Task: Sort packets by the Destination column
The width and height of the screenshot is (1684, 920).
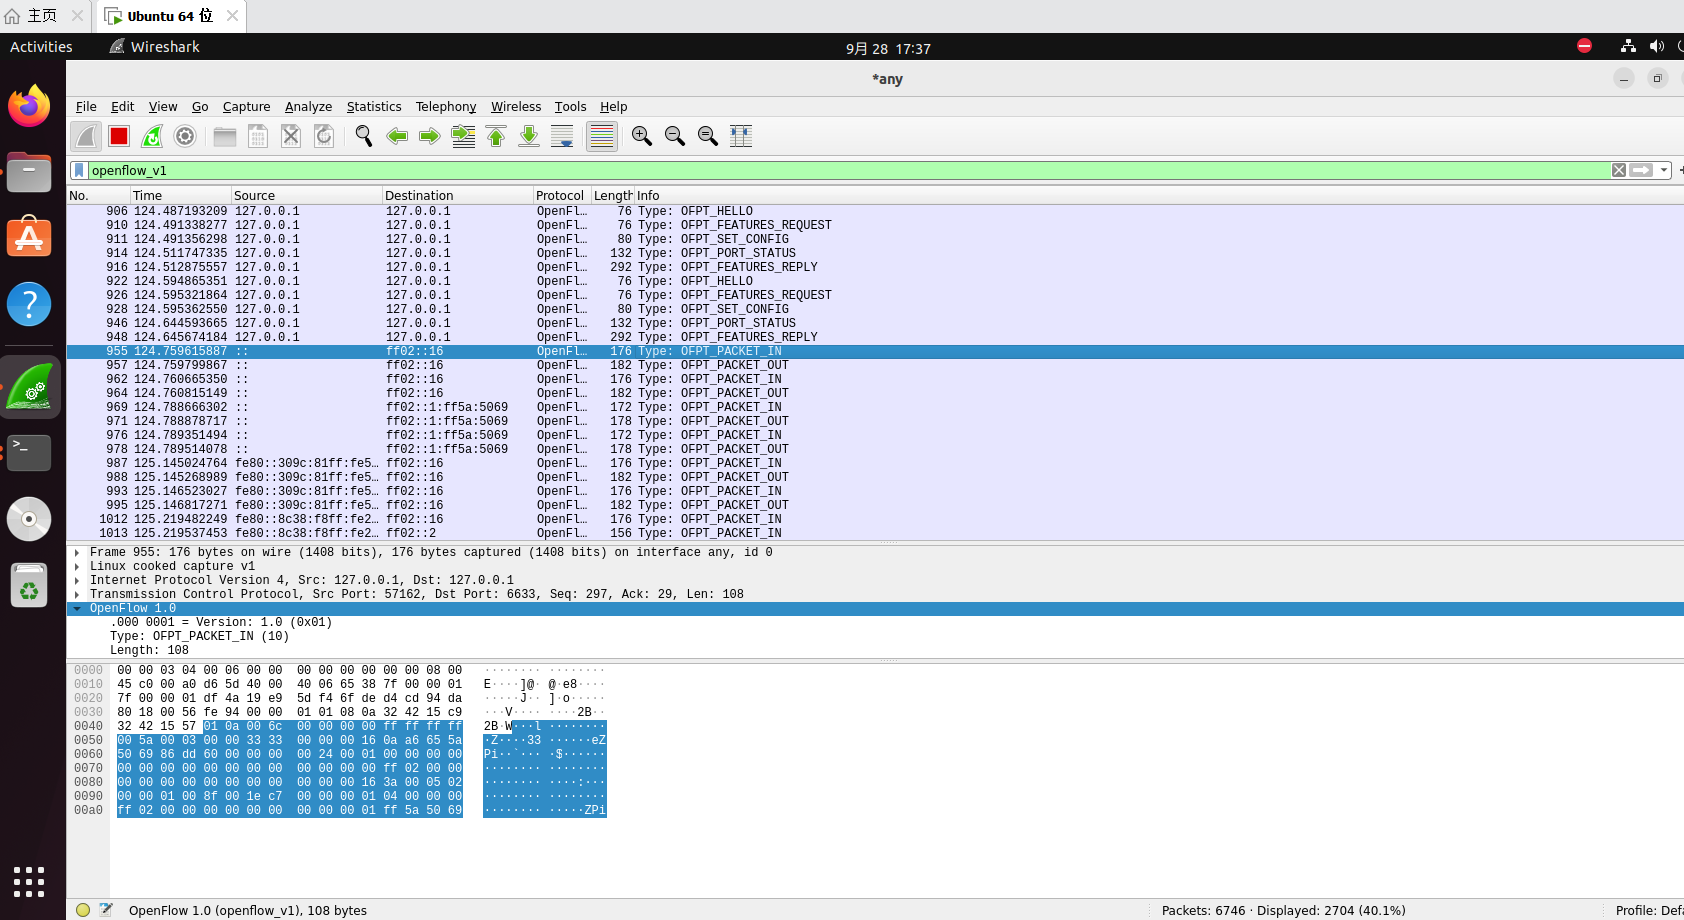Action: [x=458, y=196]
